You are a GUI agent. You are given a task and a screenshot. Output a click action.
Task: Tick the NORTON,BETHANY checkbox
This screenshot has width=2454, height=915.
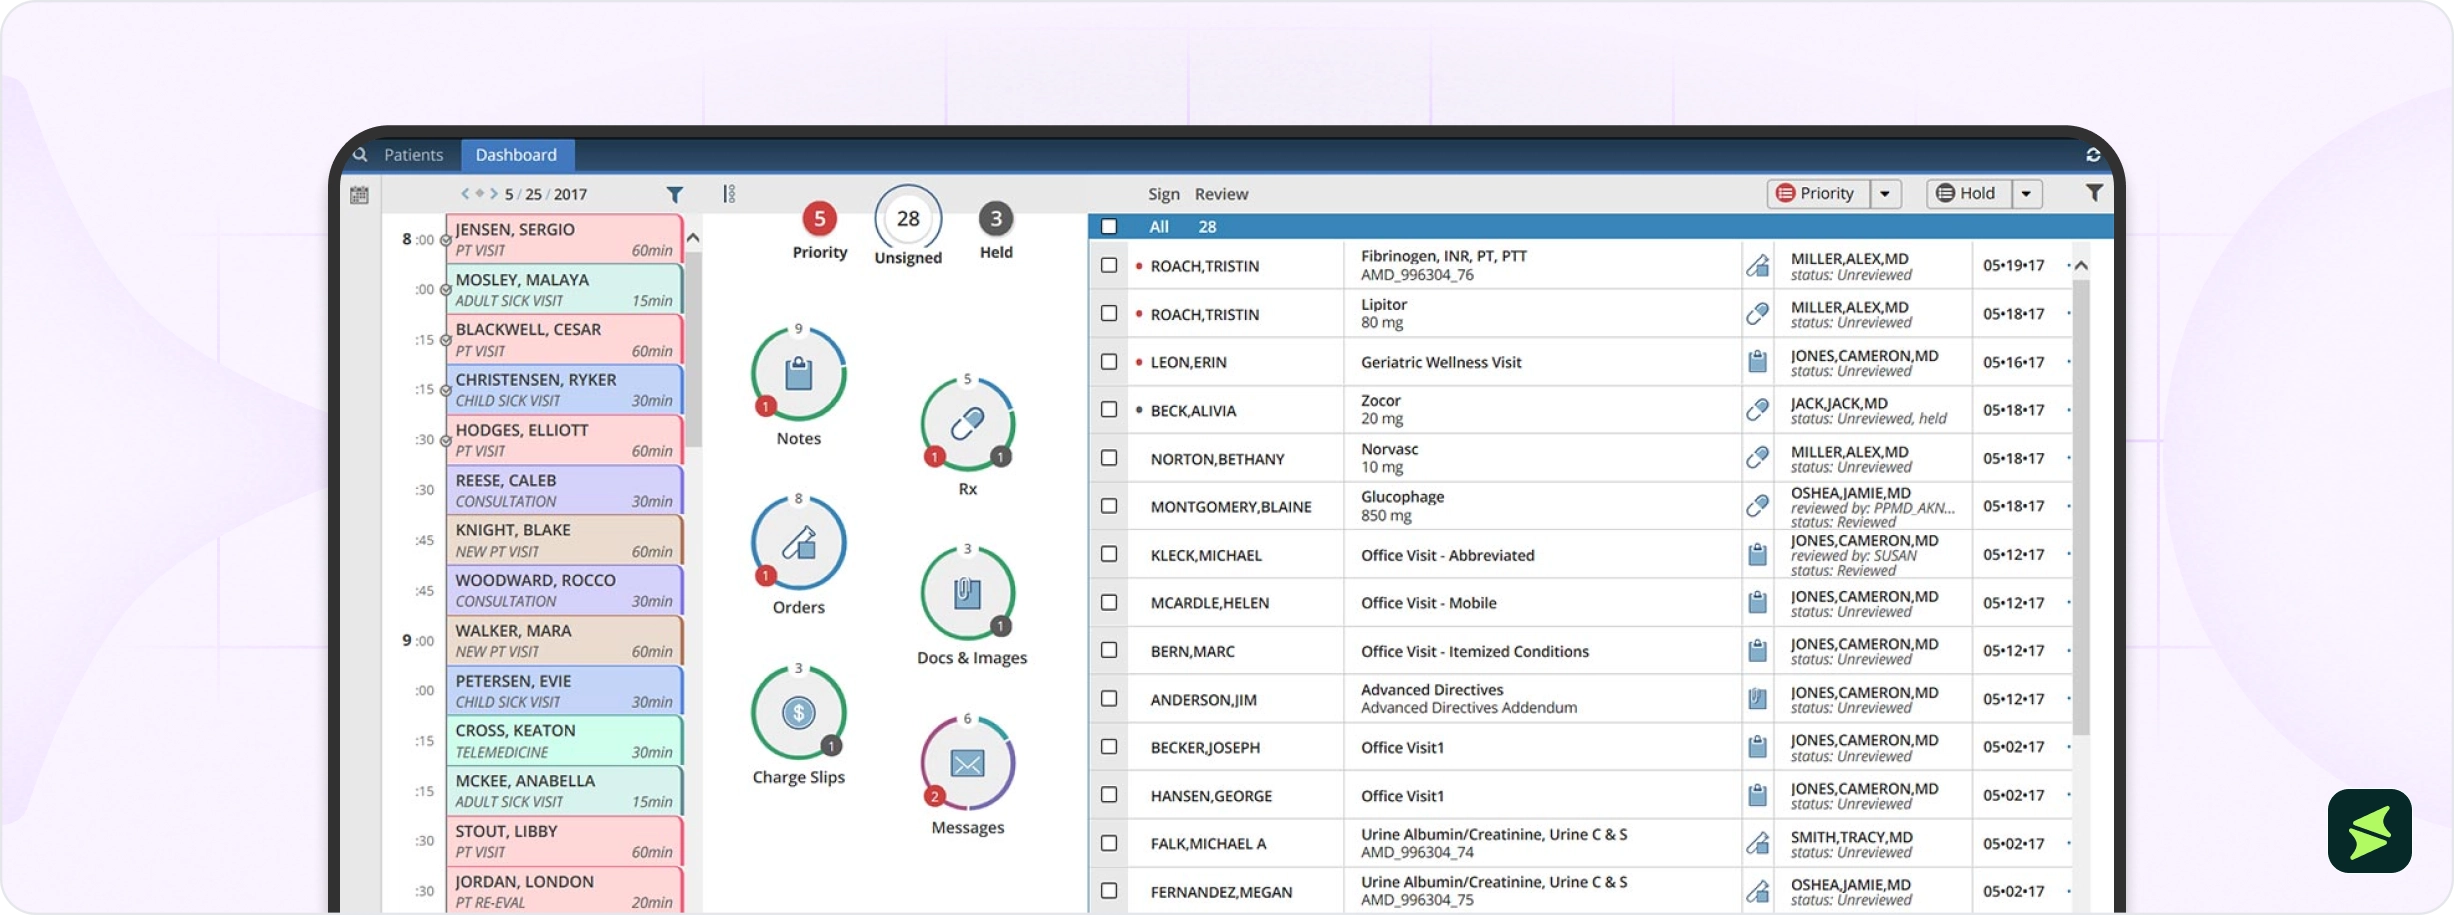coord(1109,458)
